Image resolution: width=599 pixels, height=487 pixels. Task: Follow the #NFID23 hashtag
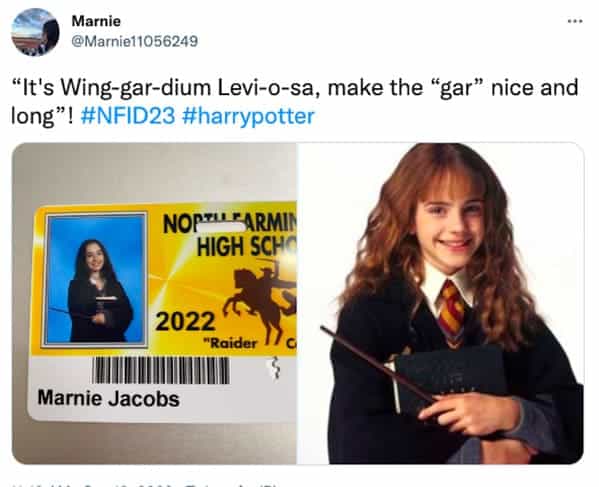128,116
